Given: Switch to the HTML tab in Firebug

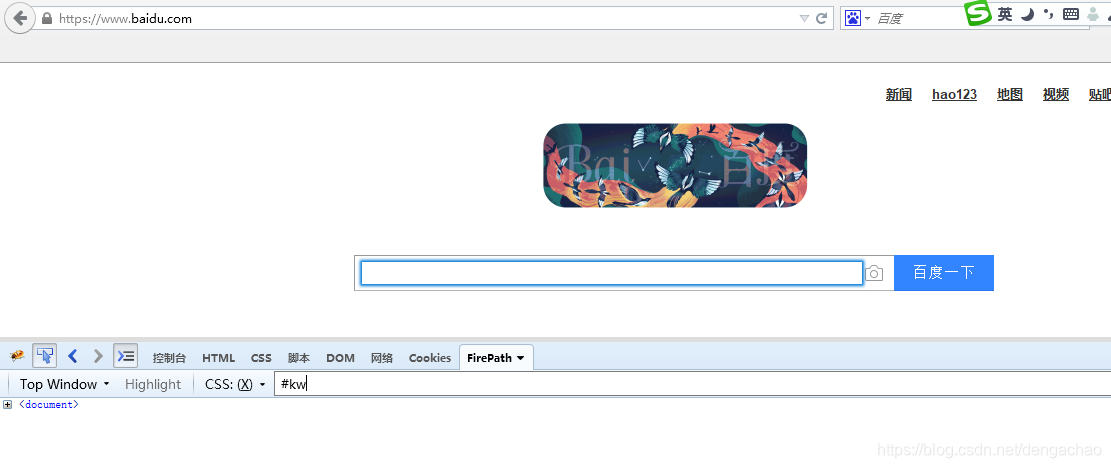Looking at the screenshot, I should [218, 358].
